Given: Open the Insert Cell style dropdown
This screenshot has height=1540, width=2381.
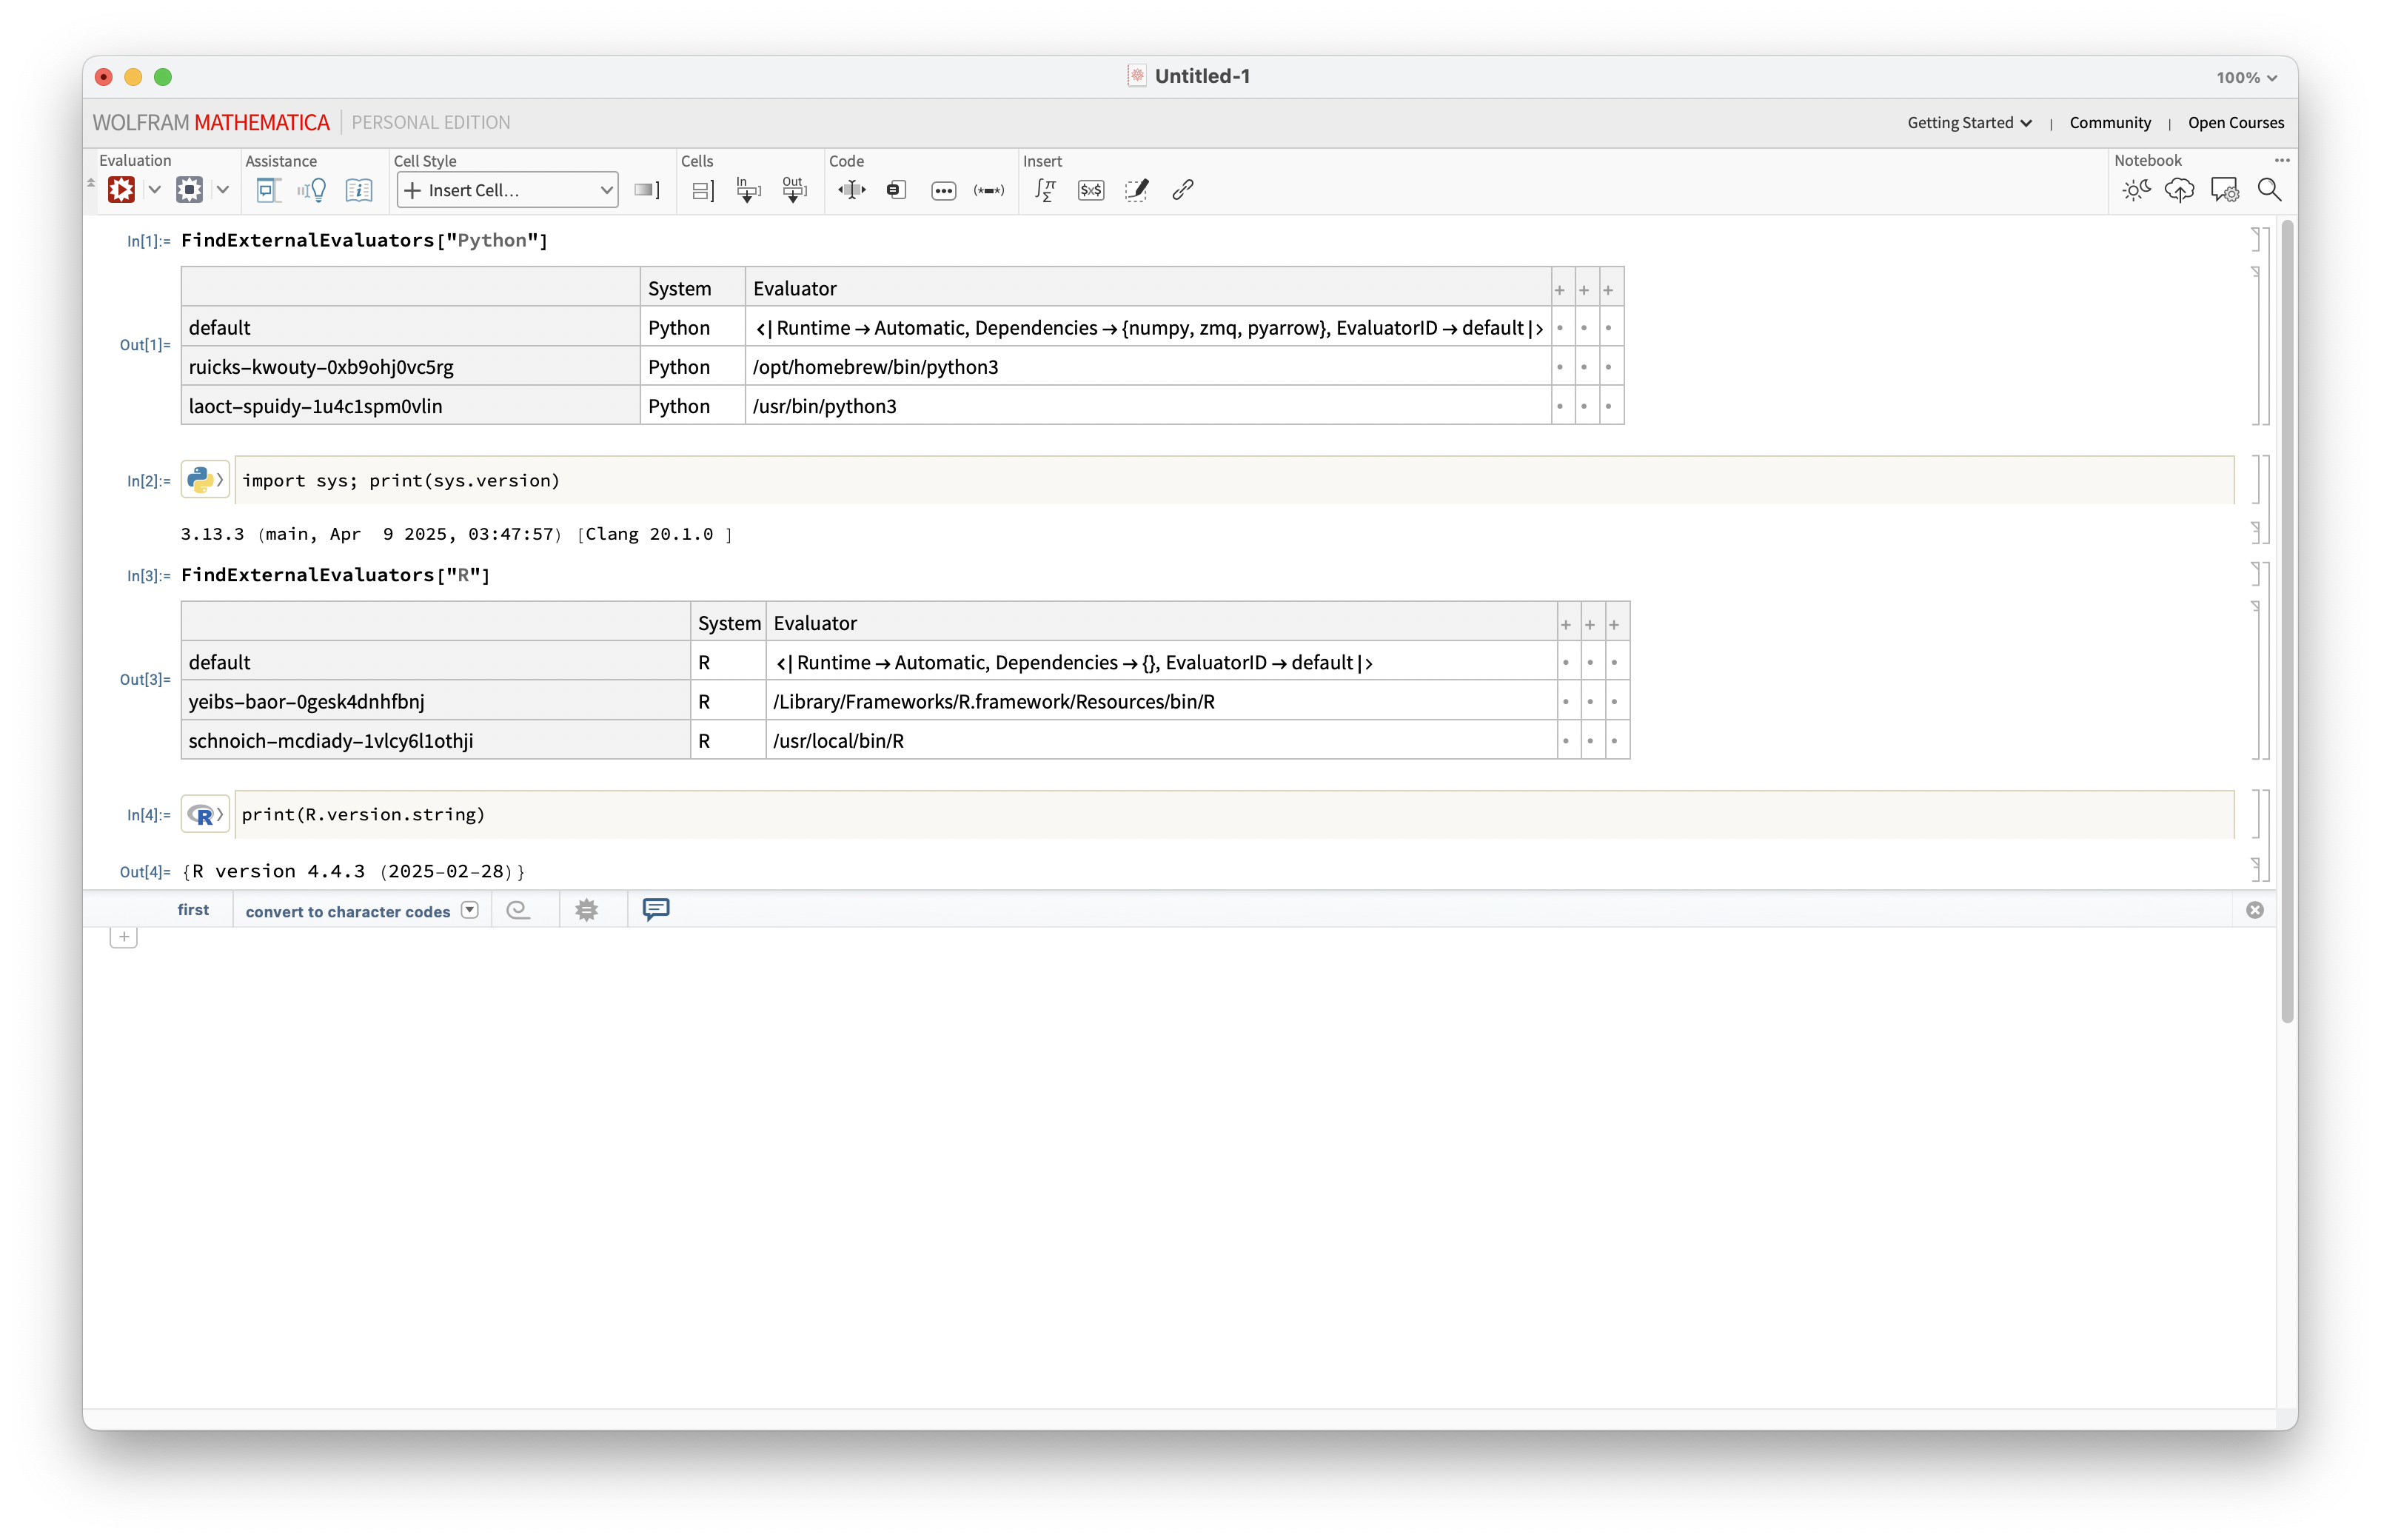Looking at the screenshot, I should tap(507, 190).
